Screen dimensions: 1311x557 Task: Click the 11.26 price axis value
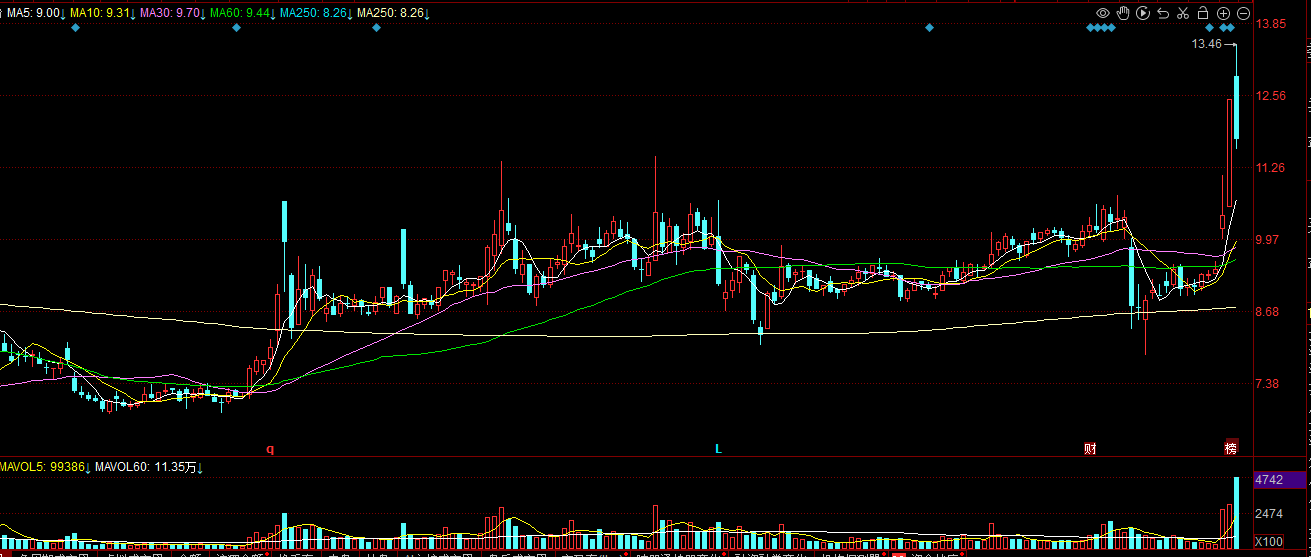[x=1271, y=168]
